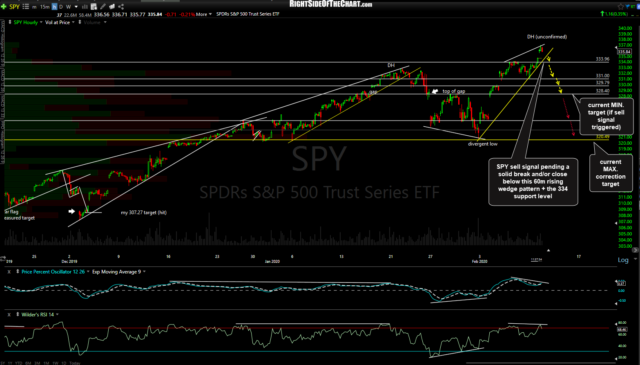Screen dimensions: 640x365
Task: Click the 'DH (unconfirmed)' chart label
Action: pos(547,37)
